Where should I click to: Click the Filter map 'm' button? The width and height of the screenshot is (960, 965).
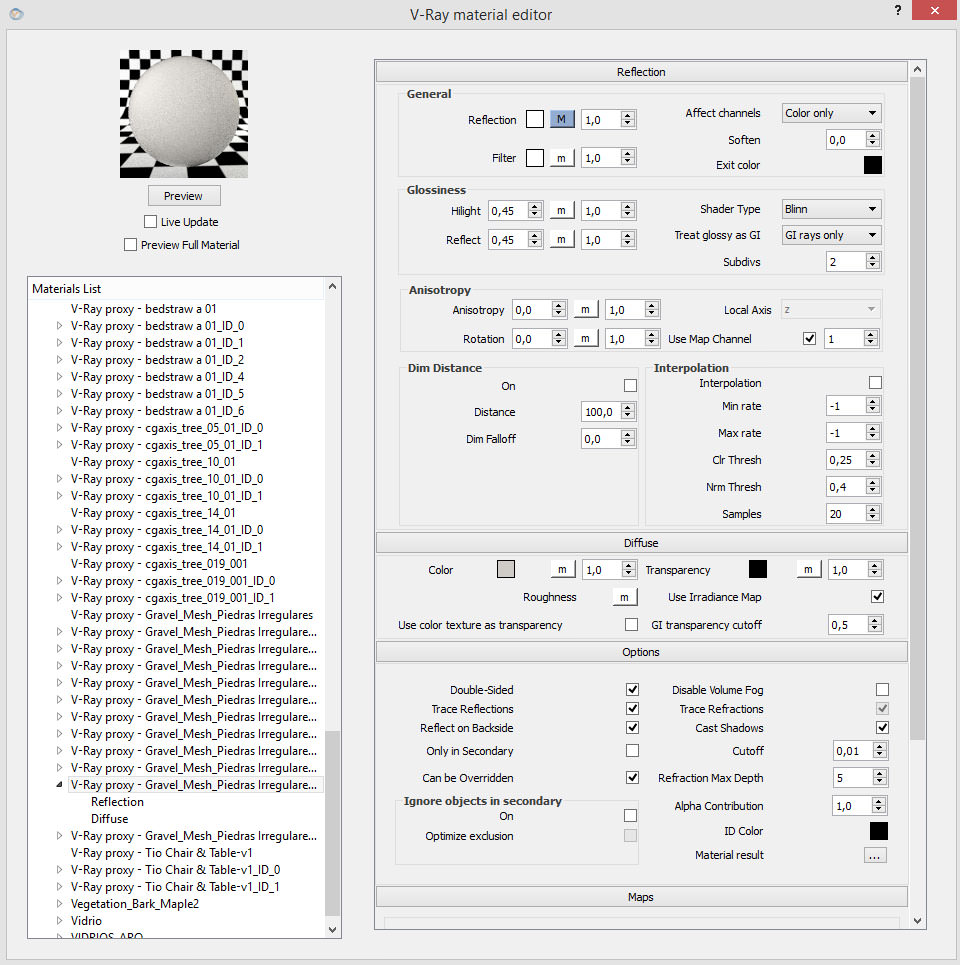(x=561, y=158)
